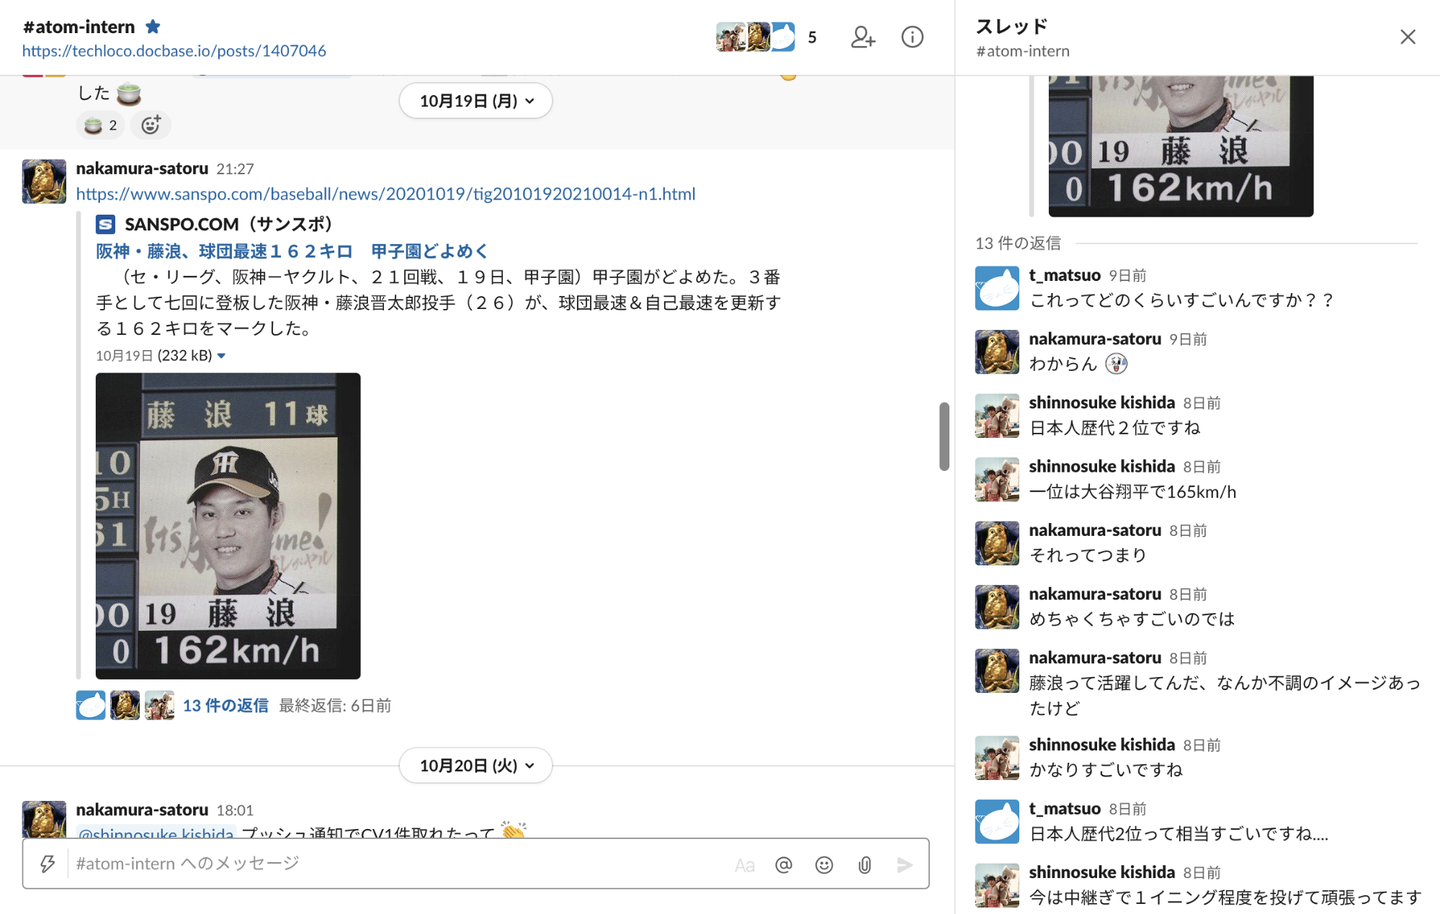This screenshot has width=1440, height=914.
Task: Open t_matsuo name on これってどのくらい reply
Action: (x=1065, y=275)
